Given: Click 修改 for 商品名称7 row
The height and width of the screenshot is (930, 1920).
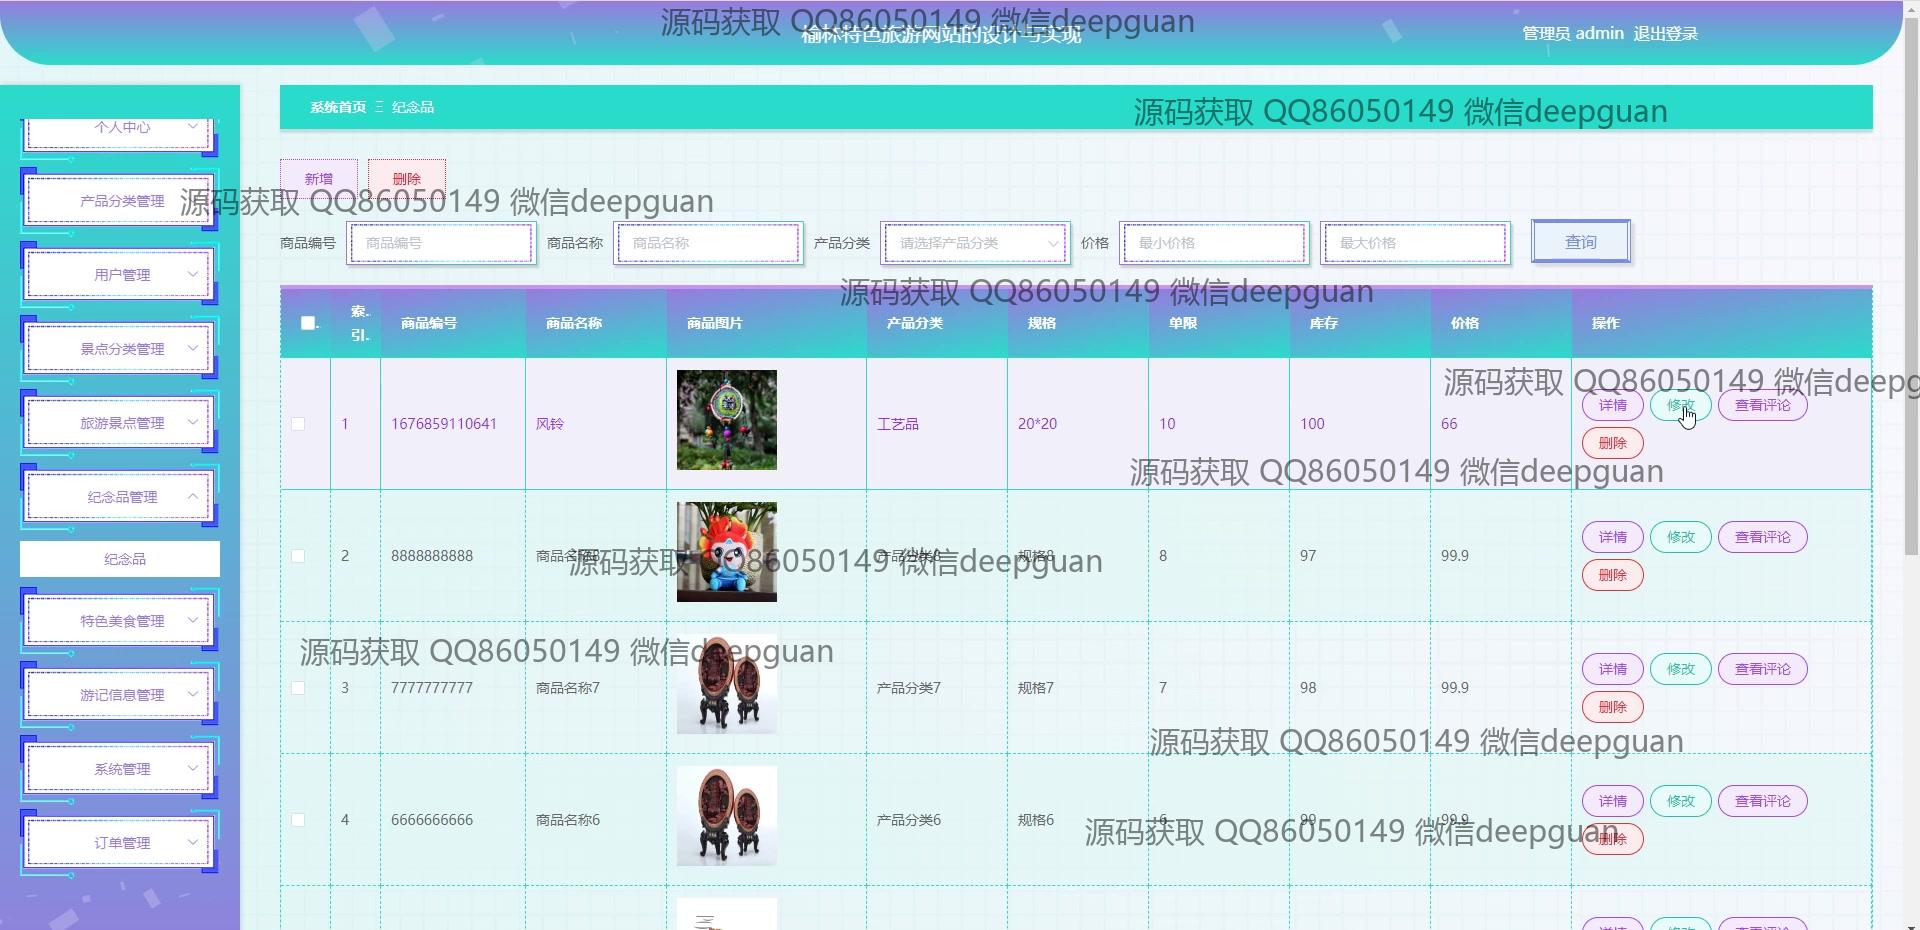Looking at the screenshot, I should pyautogui.click(x=1681, y=669).
